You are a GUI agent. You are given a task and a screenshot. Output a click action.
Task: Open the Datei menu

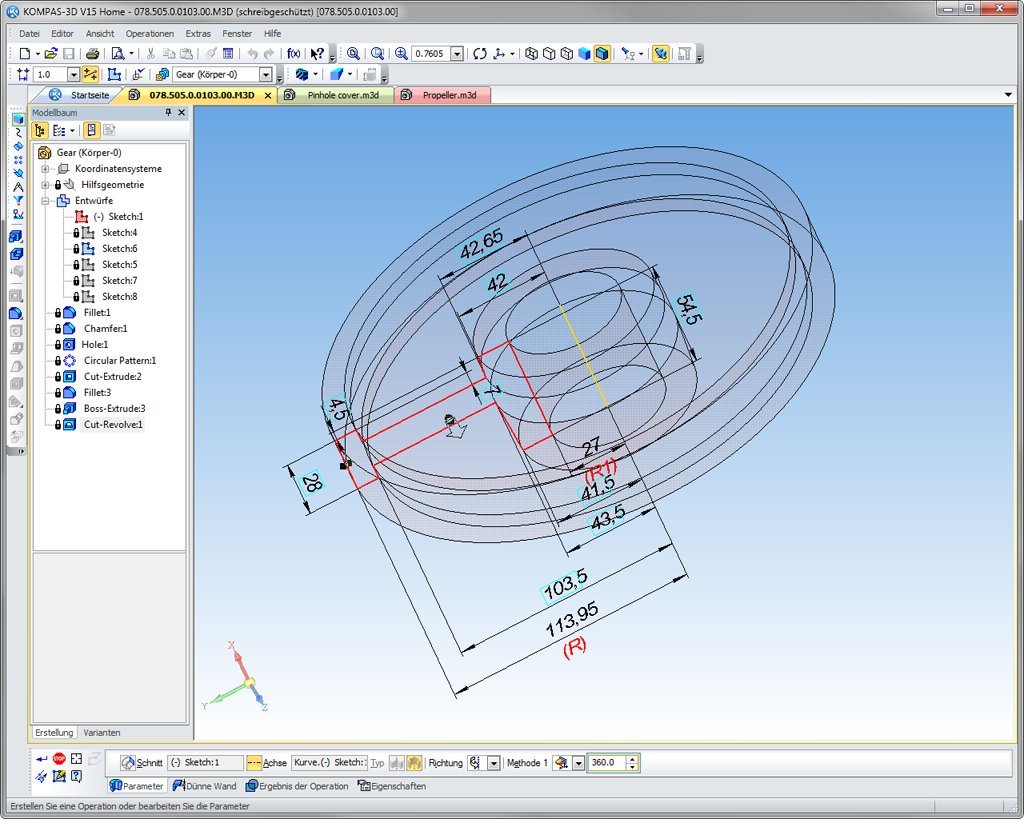pos(29,33)
